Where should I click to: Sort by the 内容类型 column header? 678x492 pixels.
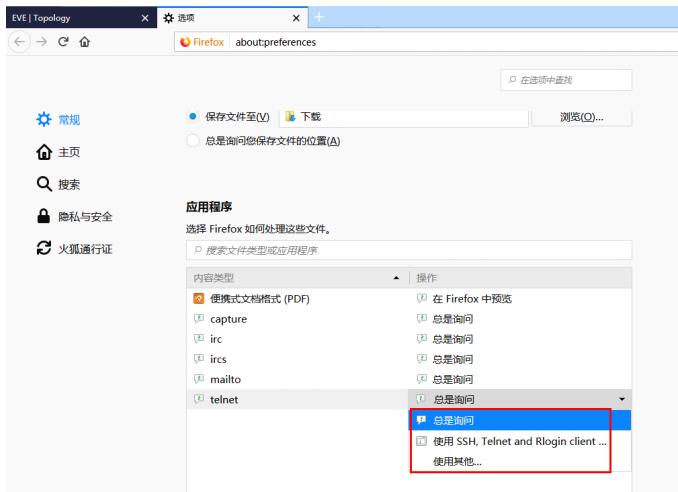(297, 278)
